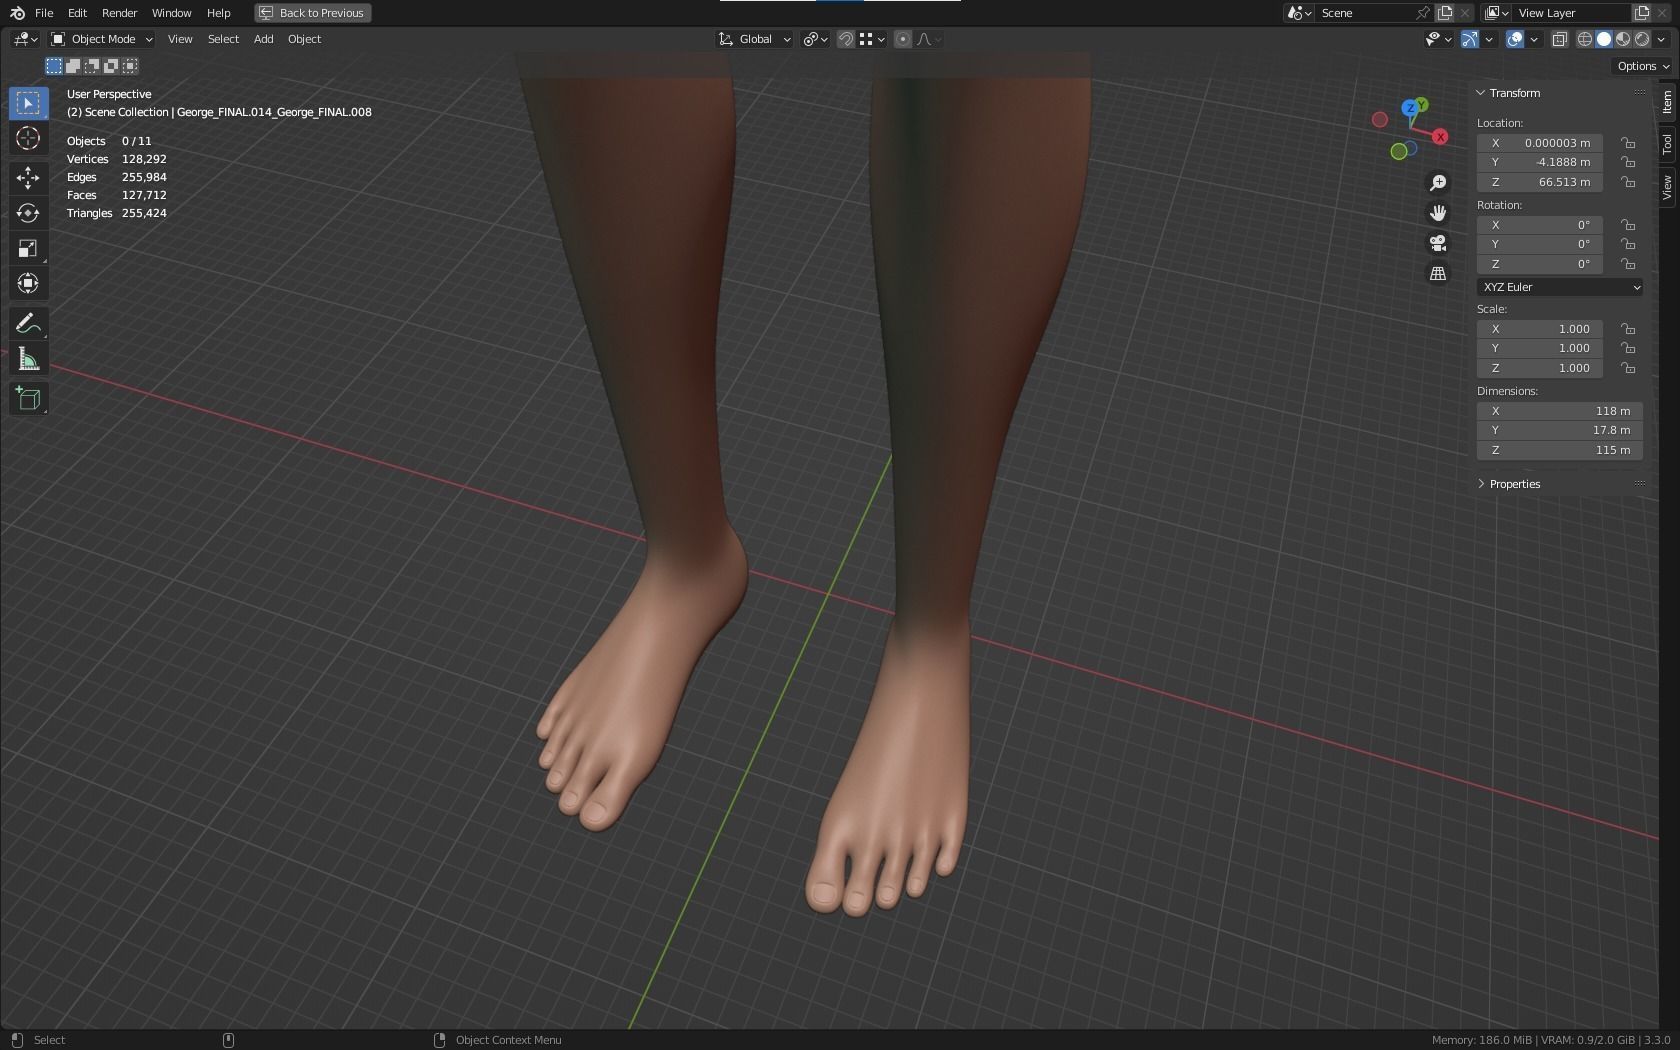Add a new view layer icon
The width and height of the screenshot is (1680, 1050).
(1642, 13)
